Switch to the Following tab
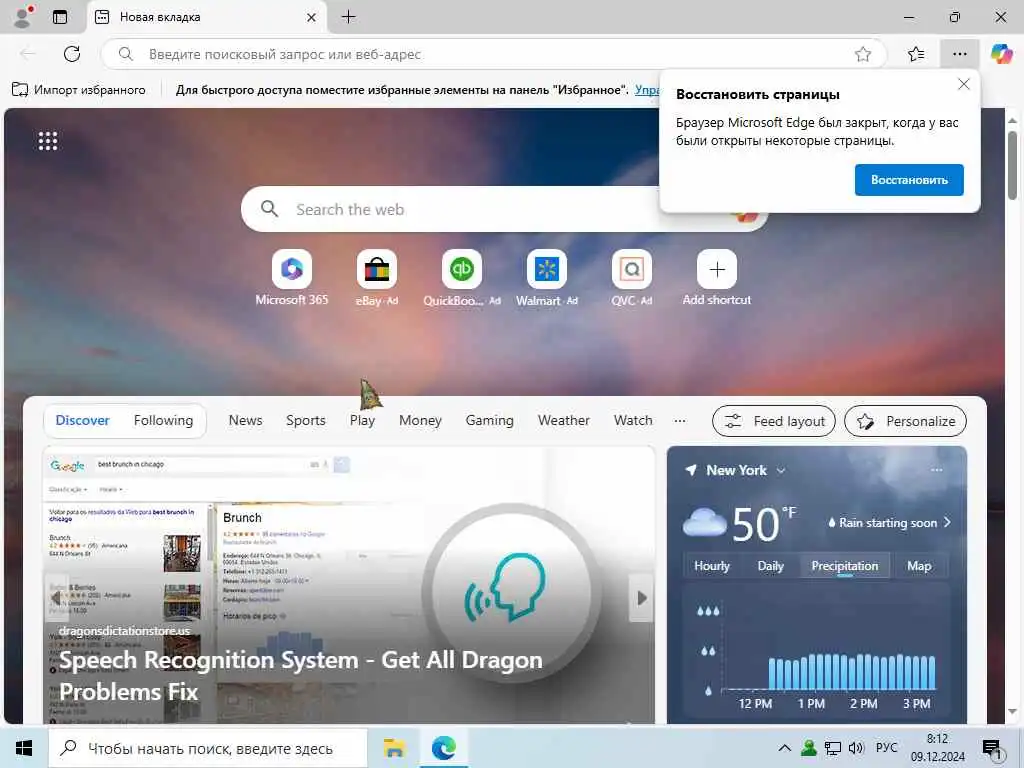Image resolution: width=1024 pixels, height=768 pixels. coord(163,421)
